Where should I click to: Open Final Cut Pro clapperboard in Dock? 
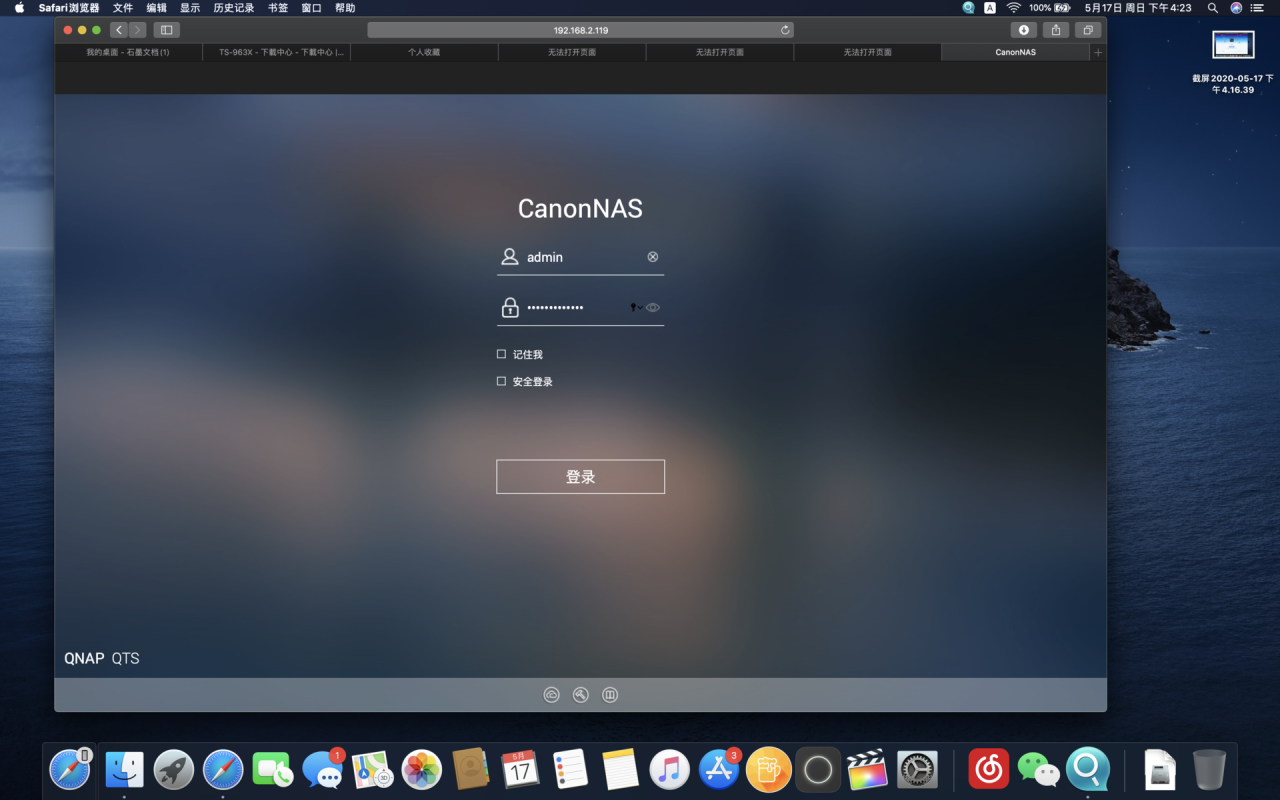(x=867, y=770)
